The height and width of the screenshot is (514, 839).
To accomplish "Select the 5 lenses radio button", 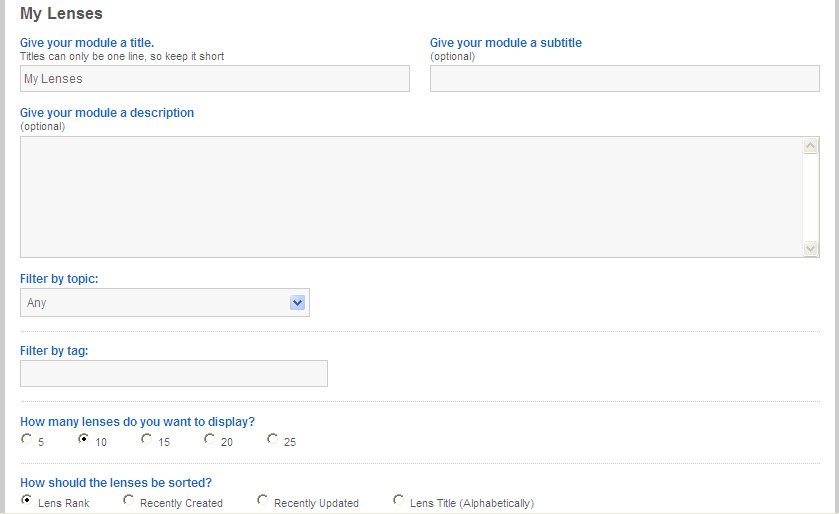I will (x=26, y=439).
